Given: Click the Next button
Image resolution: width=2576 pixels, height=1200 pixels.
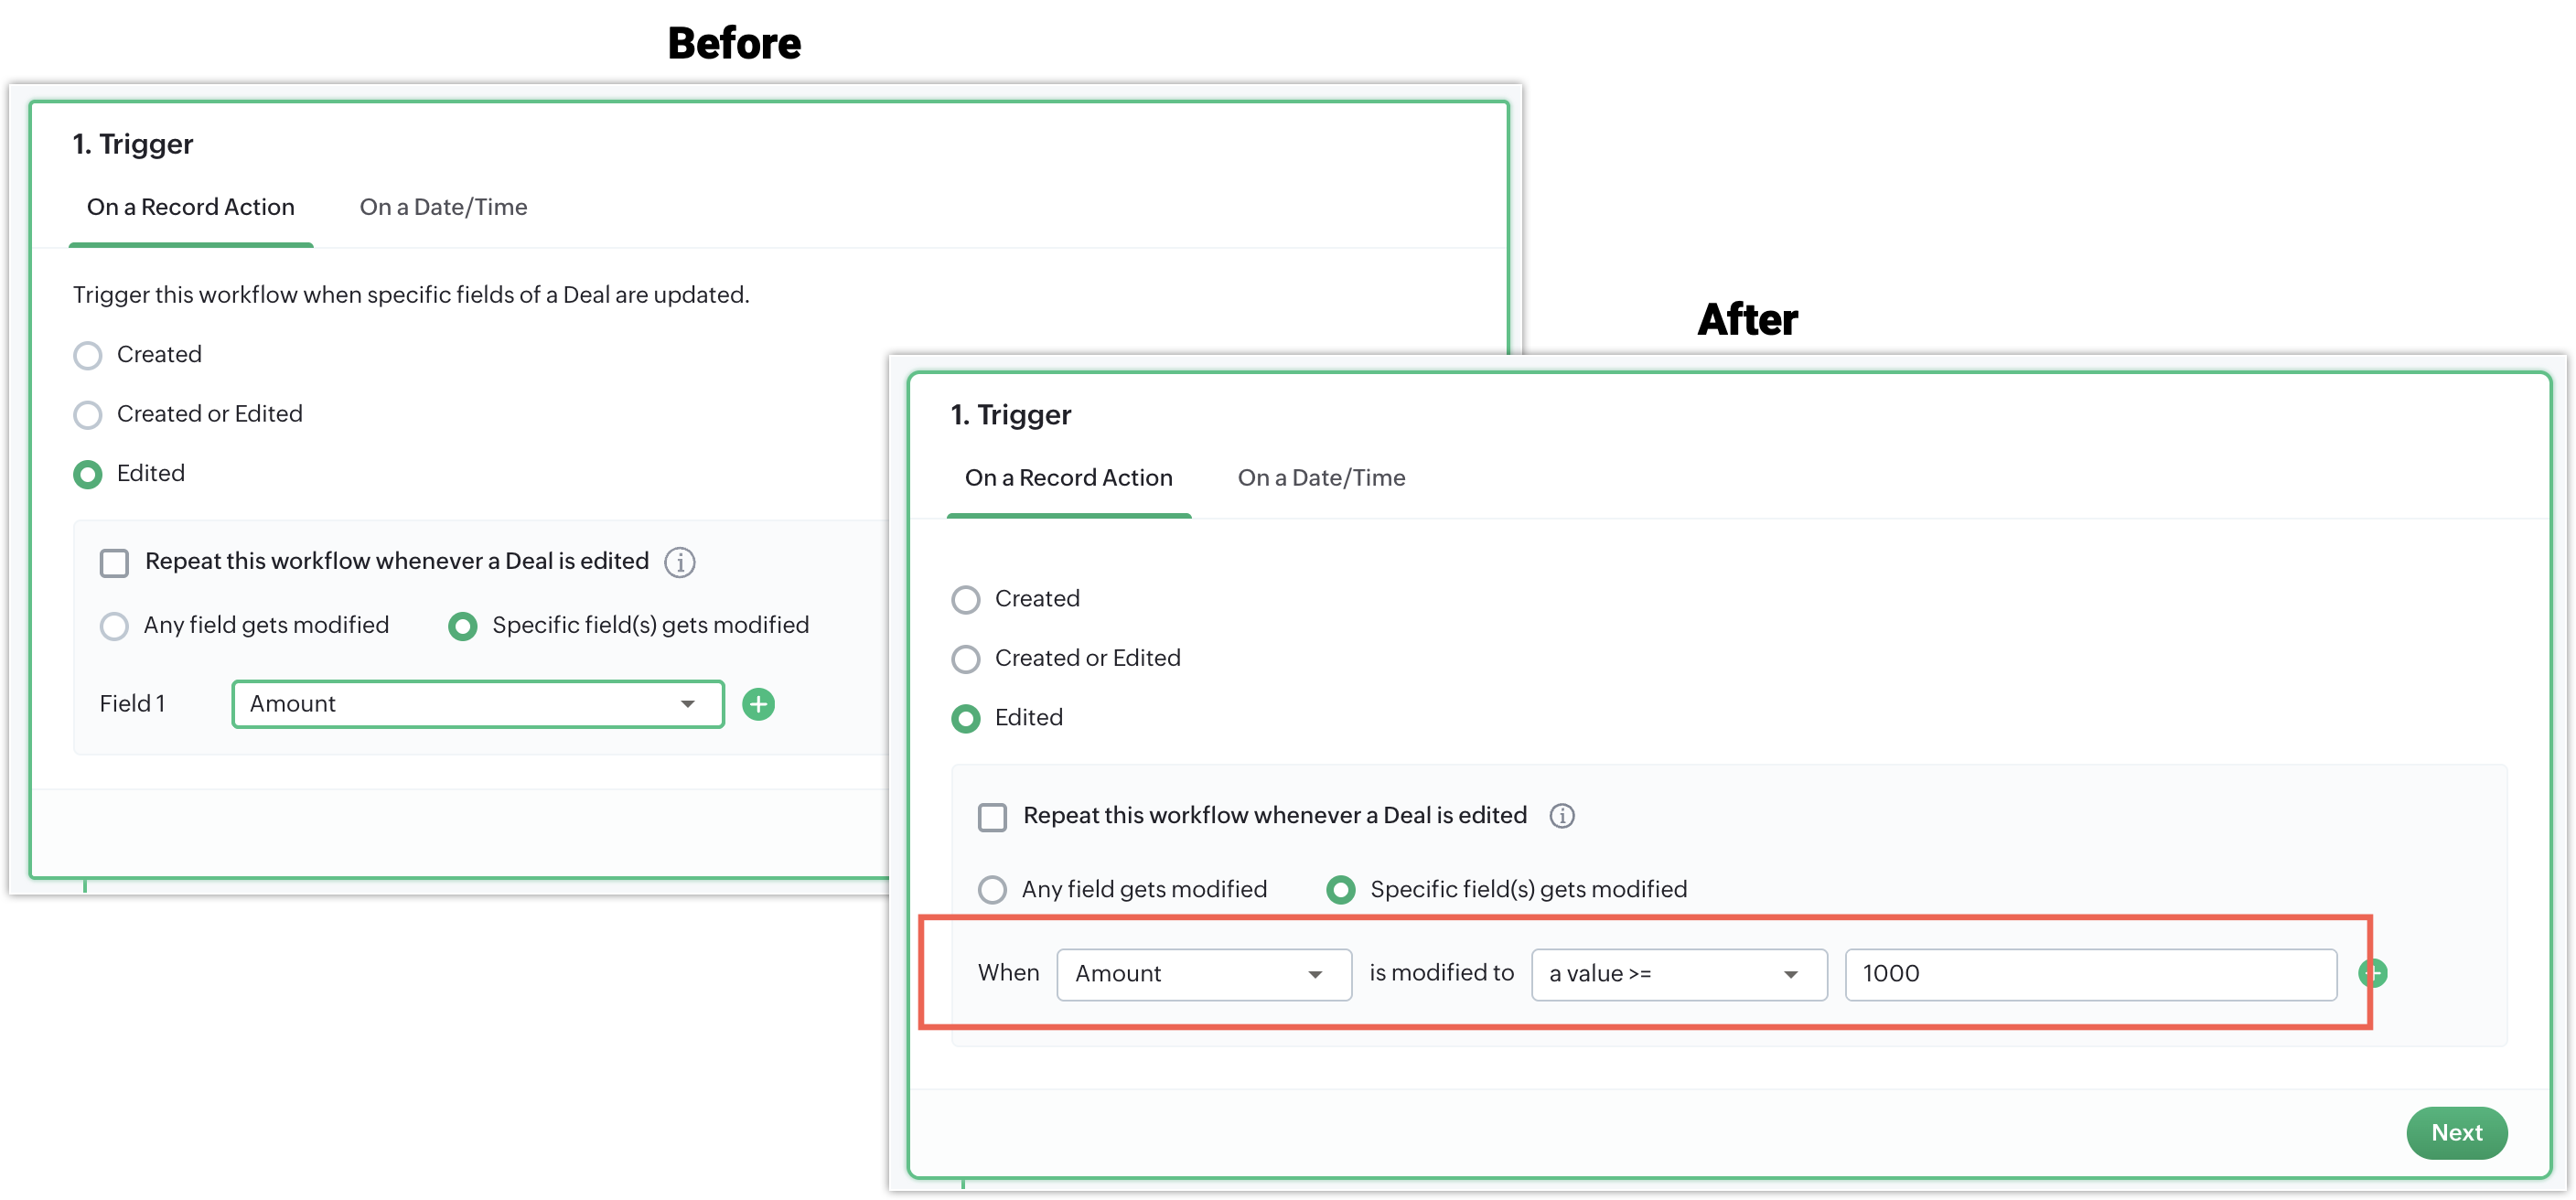Looking at the screenshot, I should (x=2455, y=1132).
